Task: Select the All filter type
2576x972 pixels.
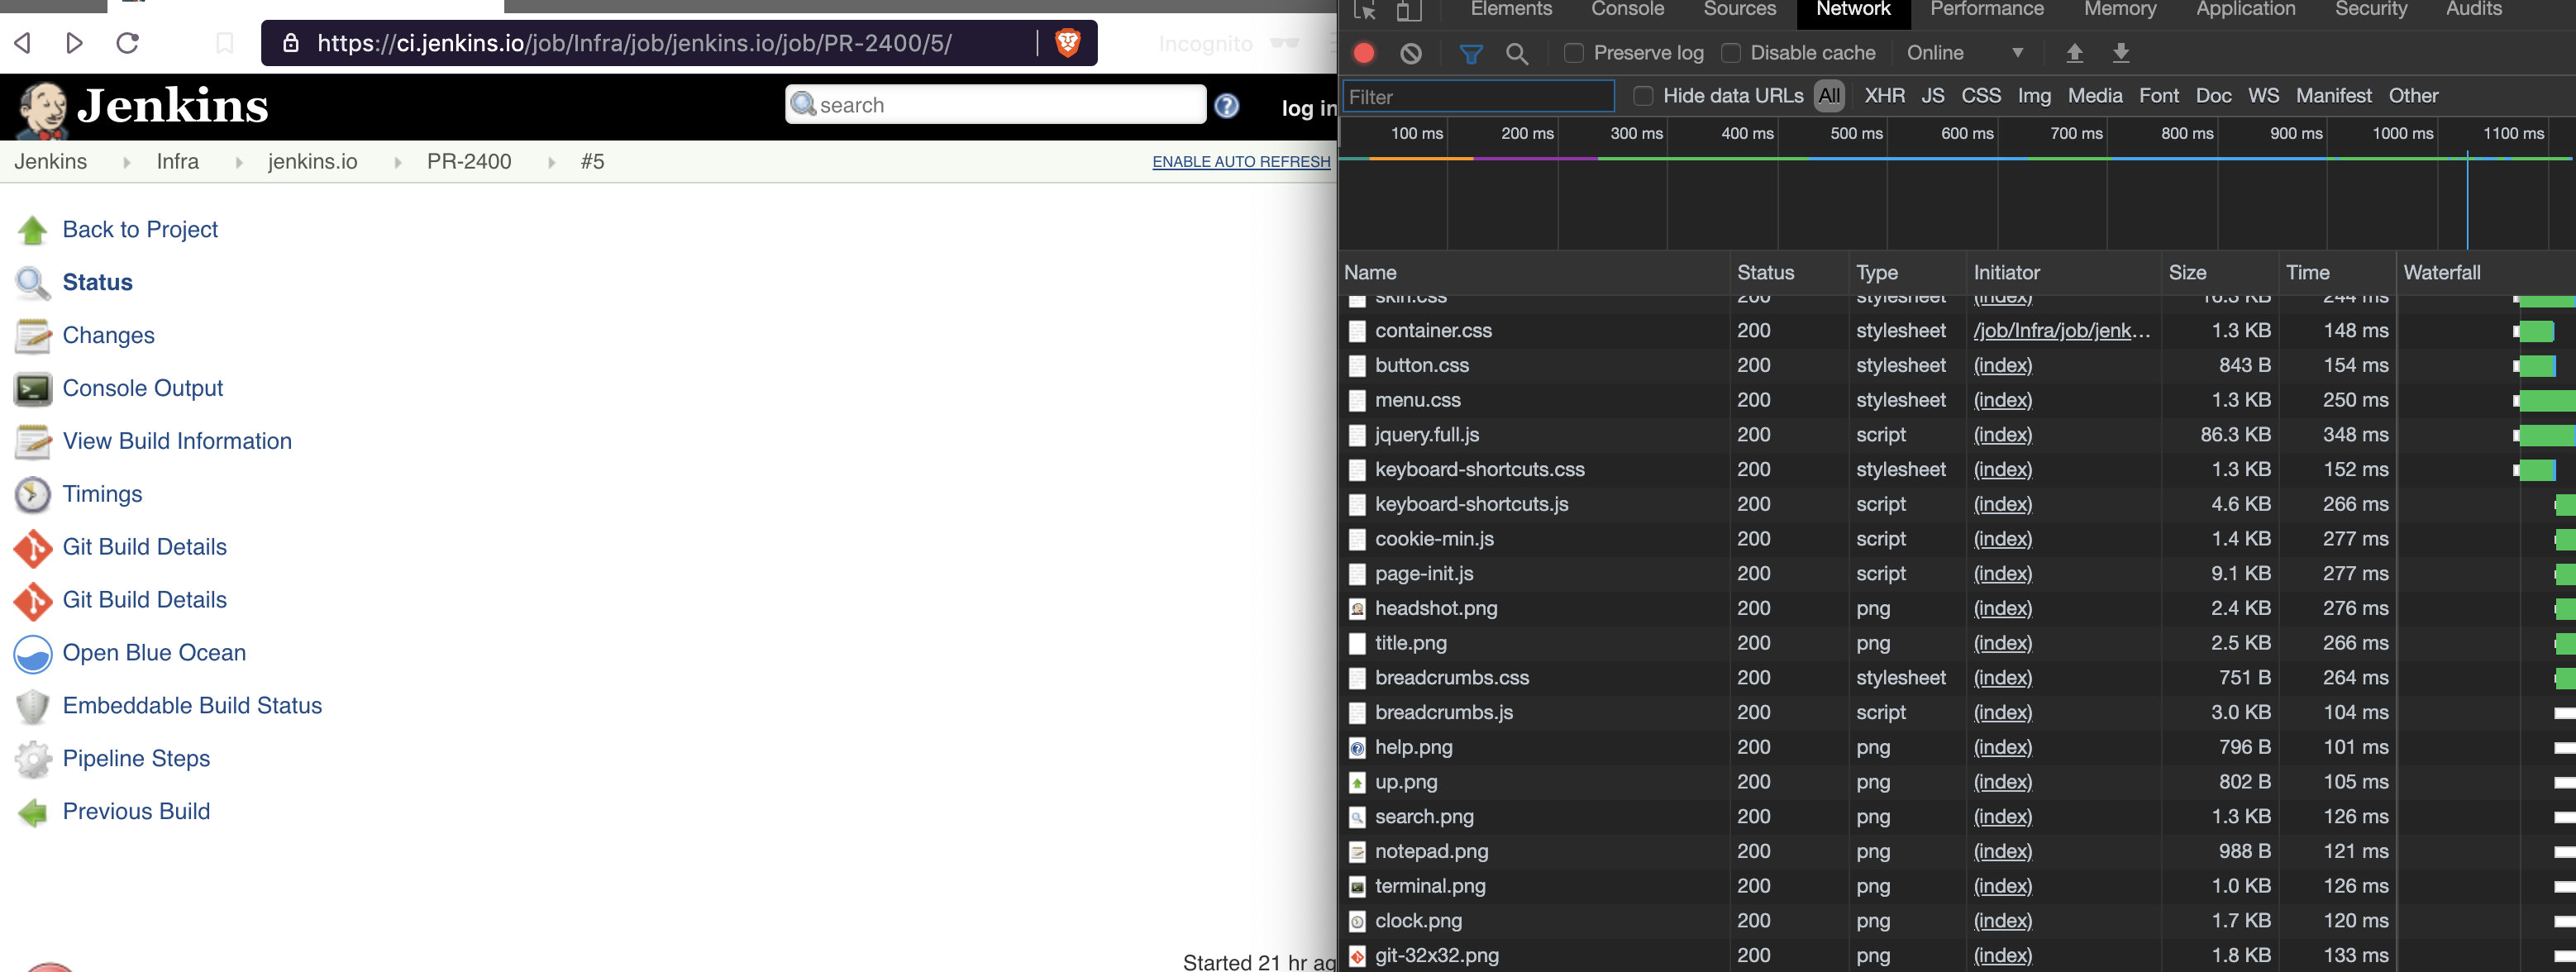Action: 1829,96
